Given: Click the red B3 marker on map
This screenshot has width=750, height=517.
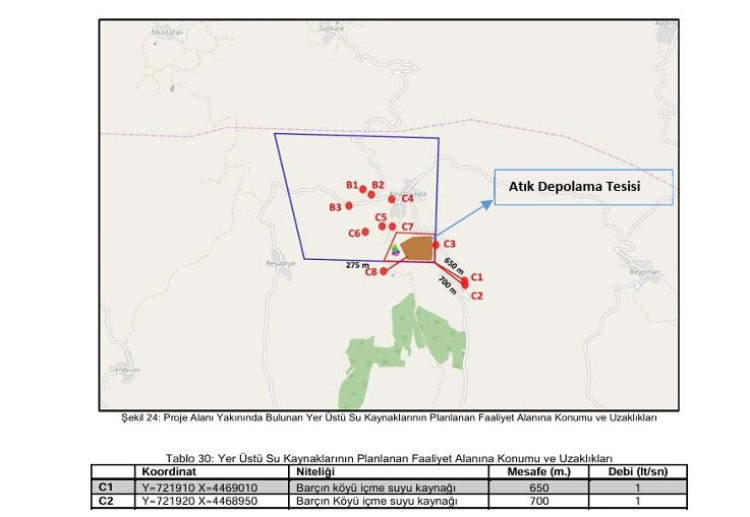Looking at the screenshot, I should coord(348,206).
